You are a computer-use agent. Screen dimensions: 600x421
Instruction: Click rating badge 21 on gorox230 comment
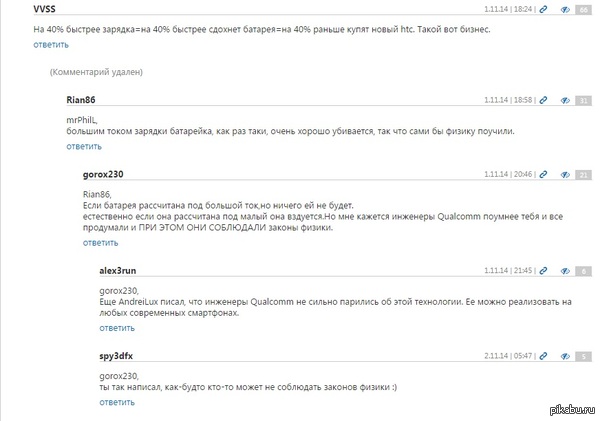[583, 174]
